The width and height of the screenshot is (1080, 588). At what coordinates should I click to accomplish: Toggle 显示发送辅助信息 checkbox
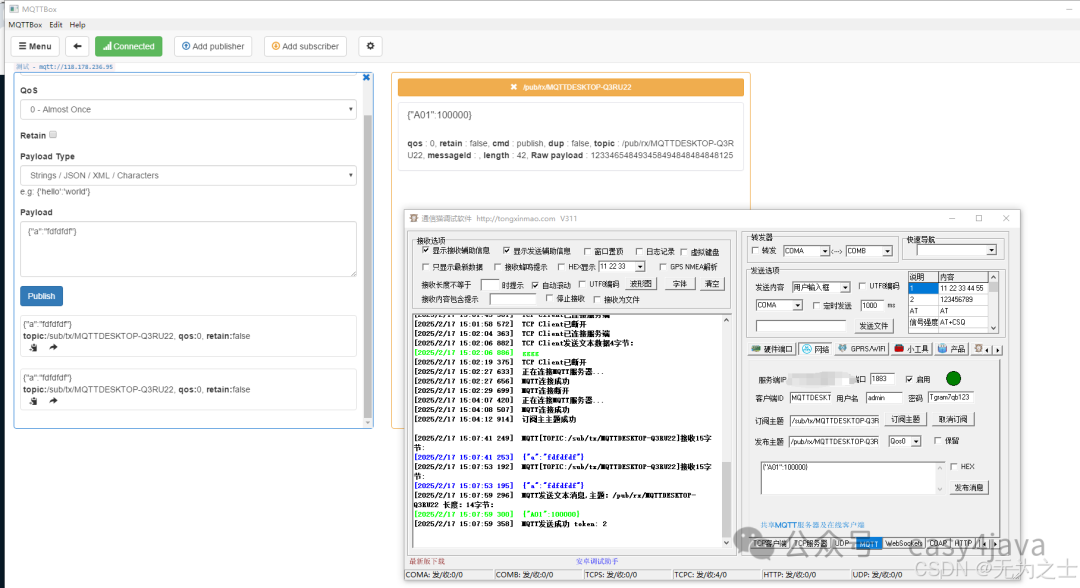point(506,251)
